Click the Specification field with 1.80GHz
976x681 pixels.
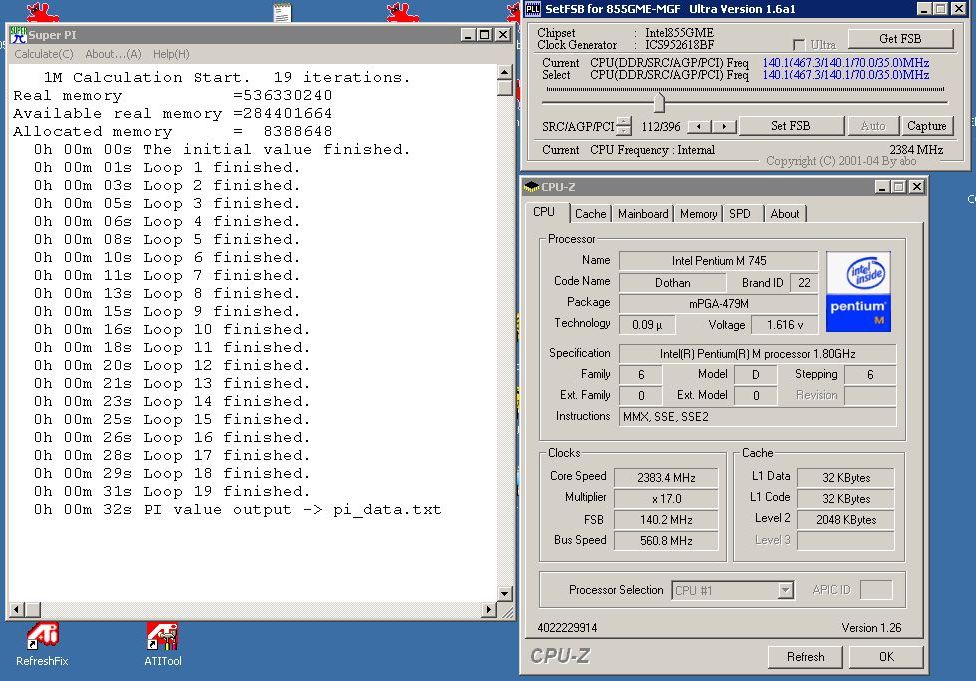[757, 354]
